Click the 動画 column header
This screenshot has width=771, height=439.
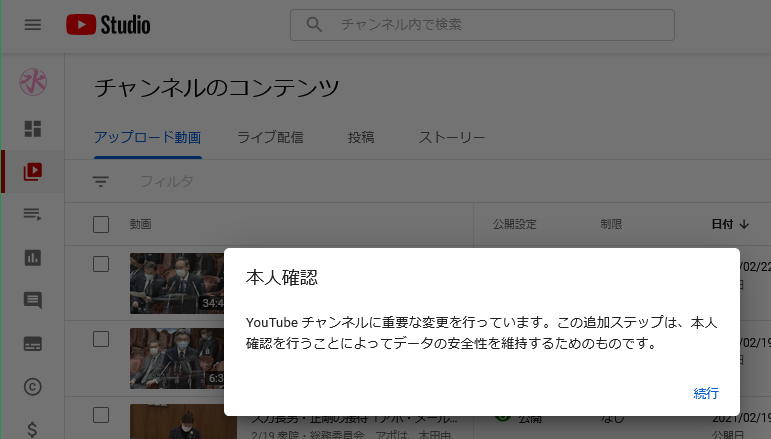[141, 224]
